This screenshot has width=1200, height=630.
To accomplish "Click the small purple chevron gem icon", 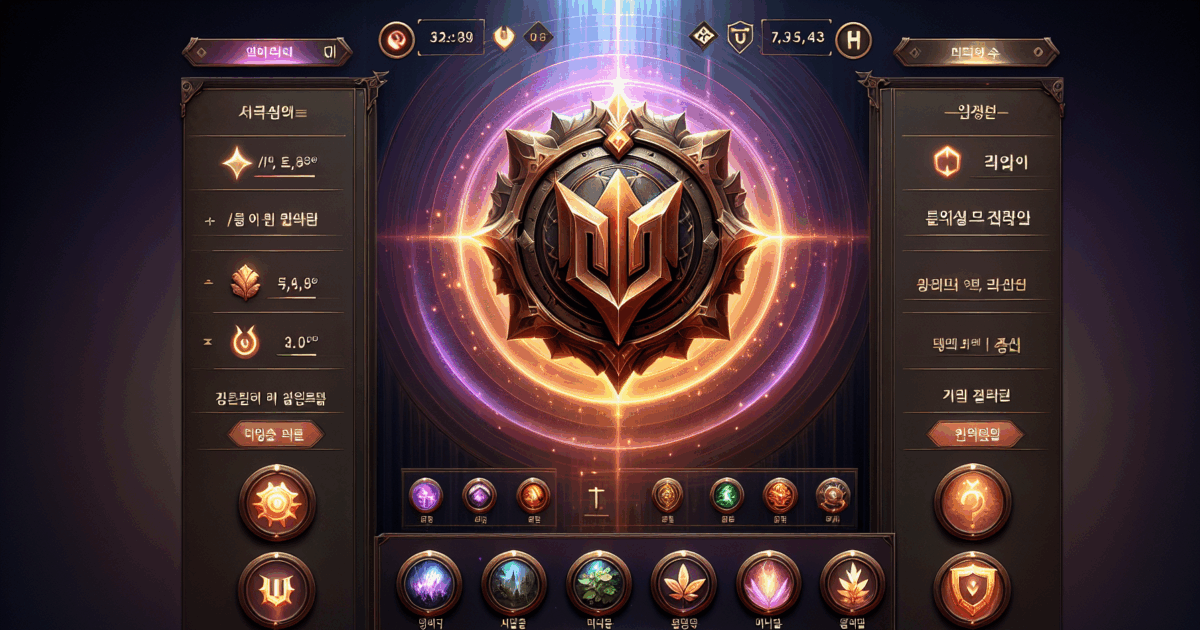I will coord(479,494).
